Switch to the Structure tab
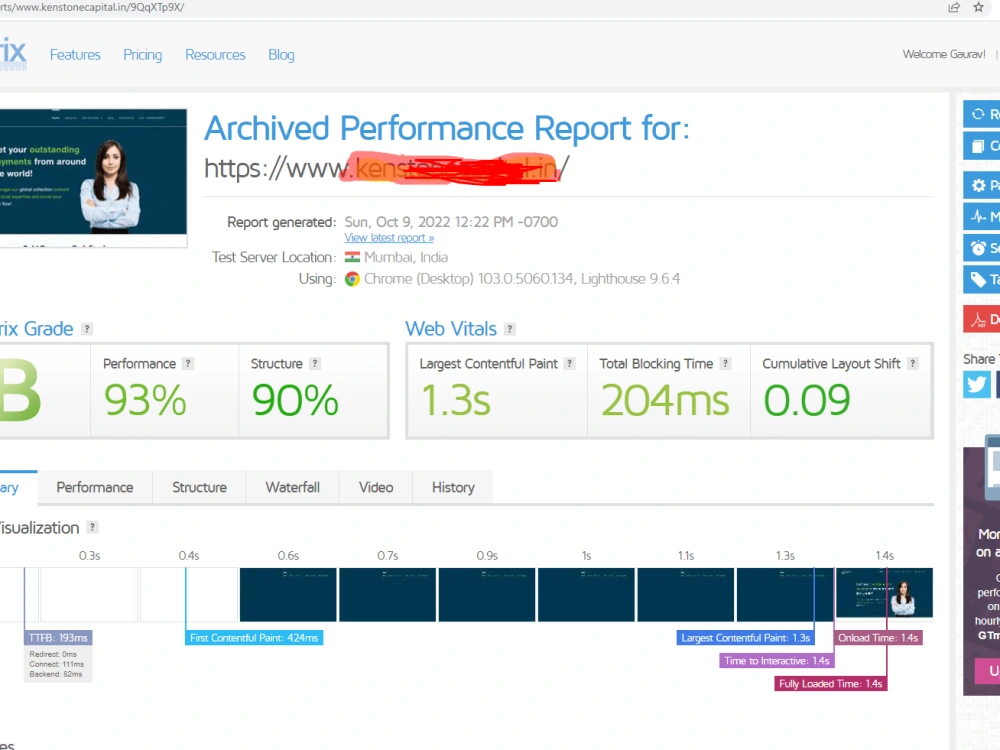The width and height of the screenshot is (1000, 750). (199, 487)
